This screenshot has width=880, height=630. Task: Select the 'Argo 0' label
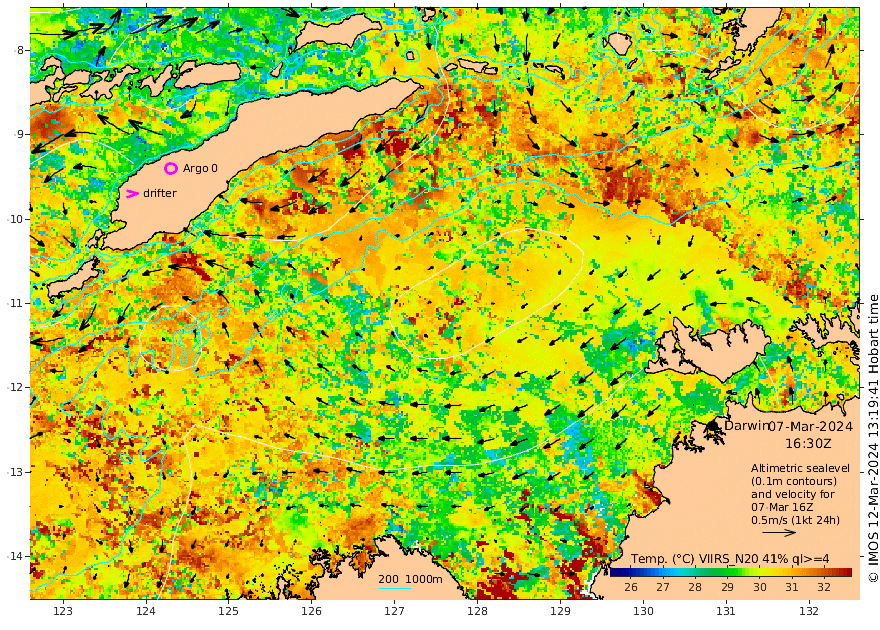[x=200, y=168]
